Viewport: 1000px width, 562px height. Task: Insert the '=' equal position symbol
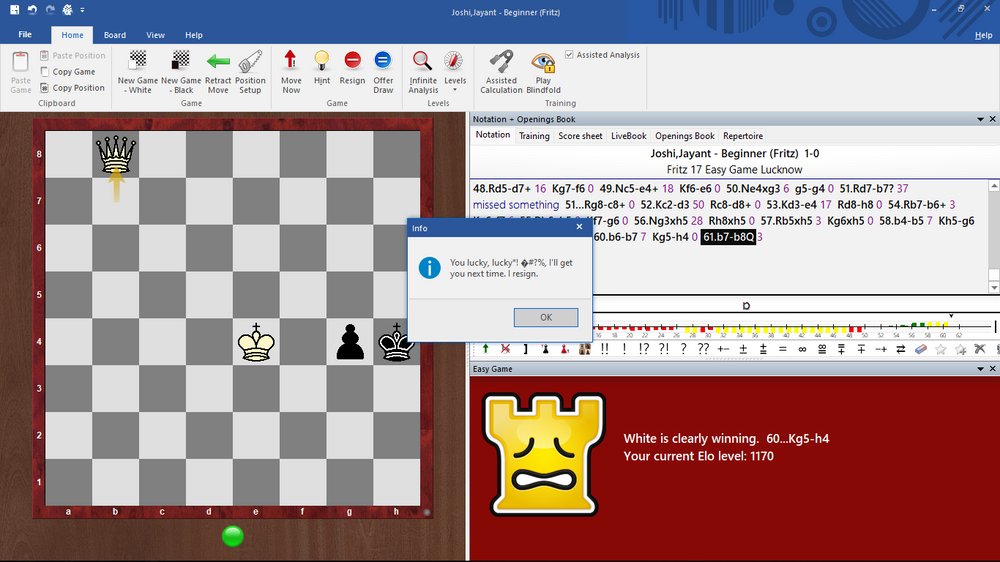click(783, 349)
